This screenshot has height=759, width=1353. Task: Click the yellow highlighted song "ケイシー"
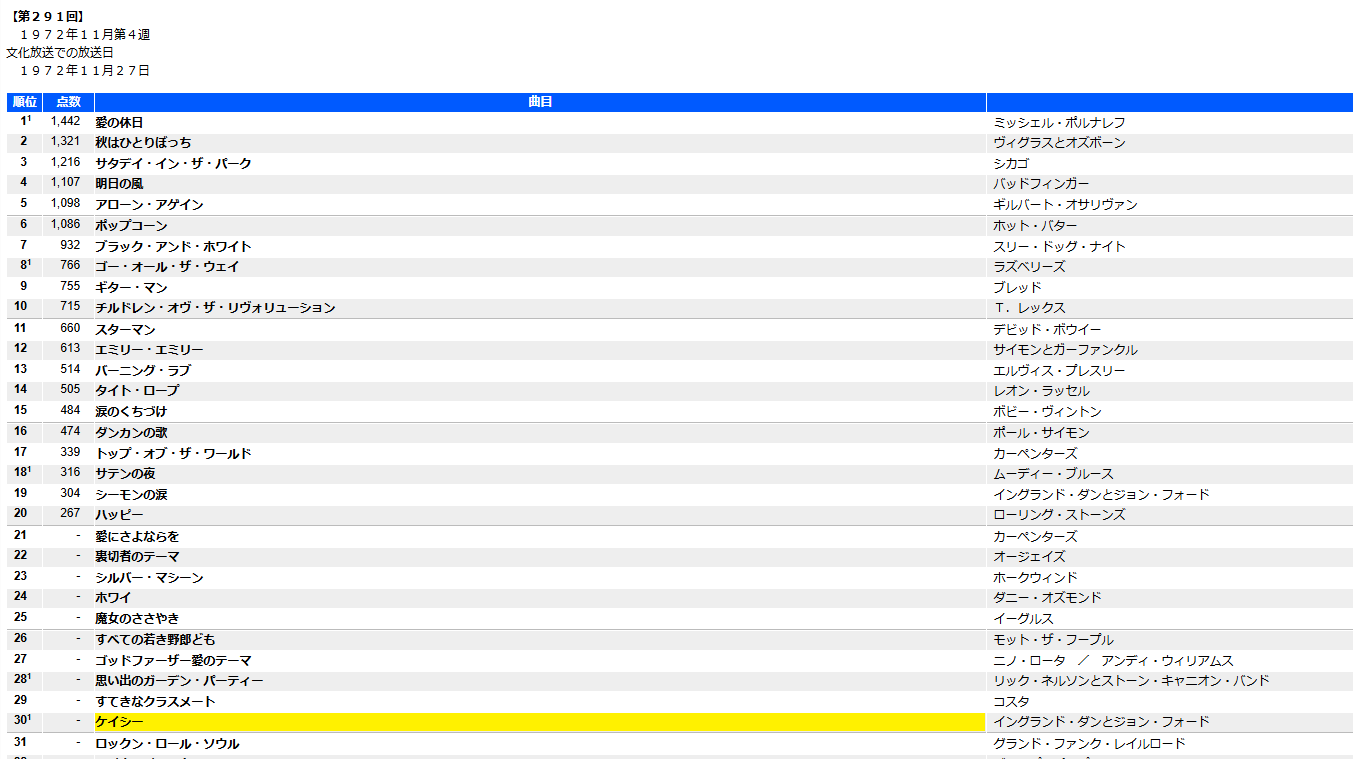coord(119,722)
